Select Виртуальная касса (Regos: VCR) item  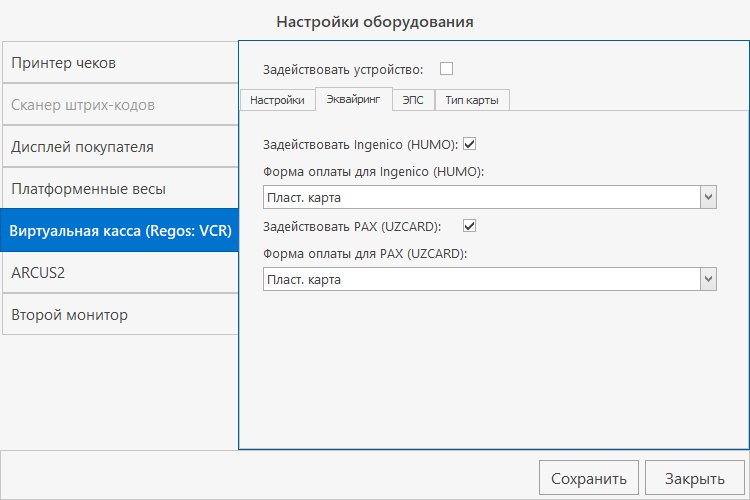[119, 231]
